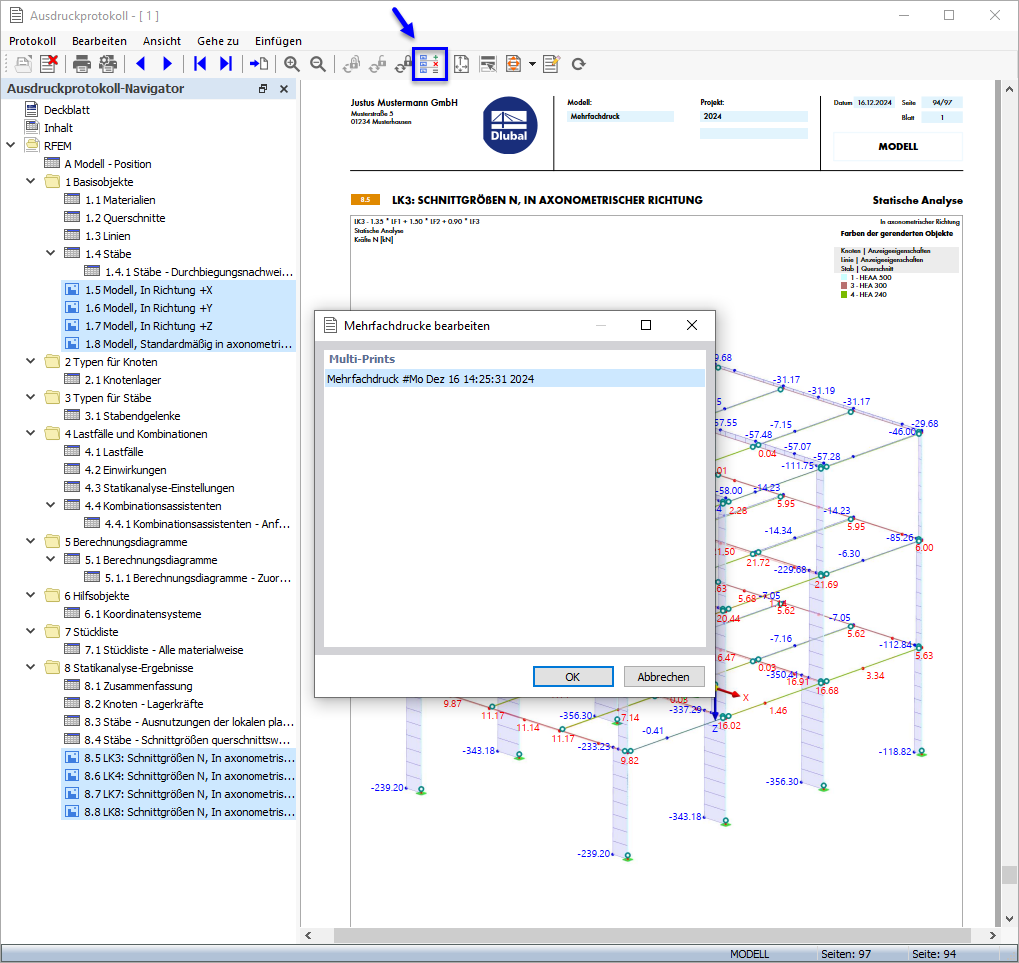The image size is (1019, 963).
Task: Select 6.1 Koordinatensysteme tree item
Action: click(142, 613)
